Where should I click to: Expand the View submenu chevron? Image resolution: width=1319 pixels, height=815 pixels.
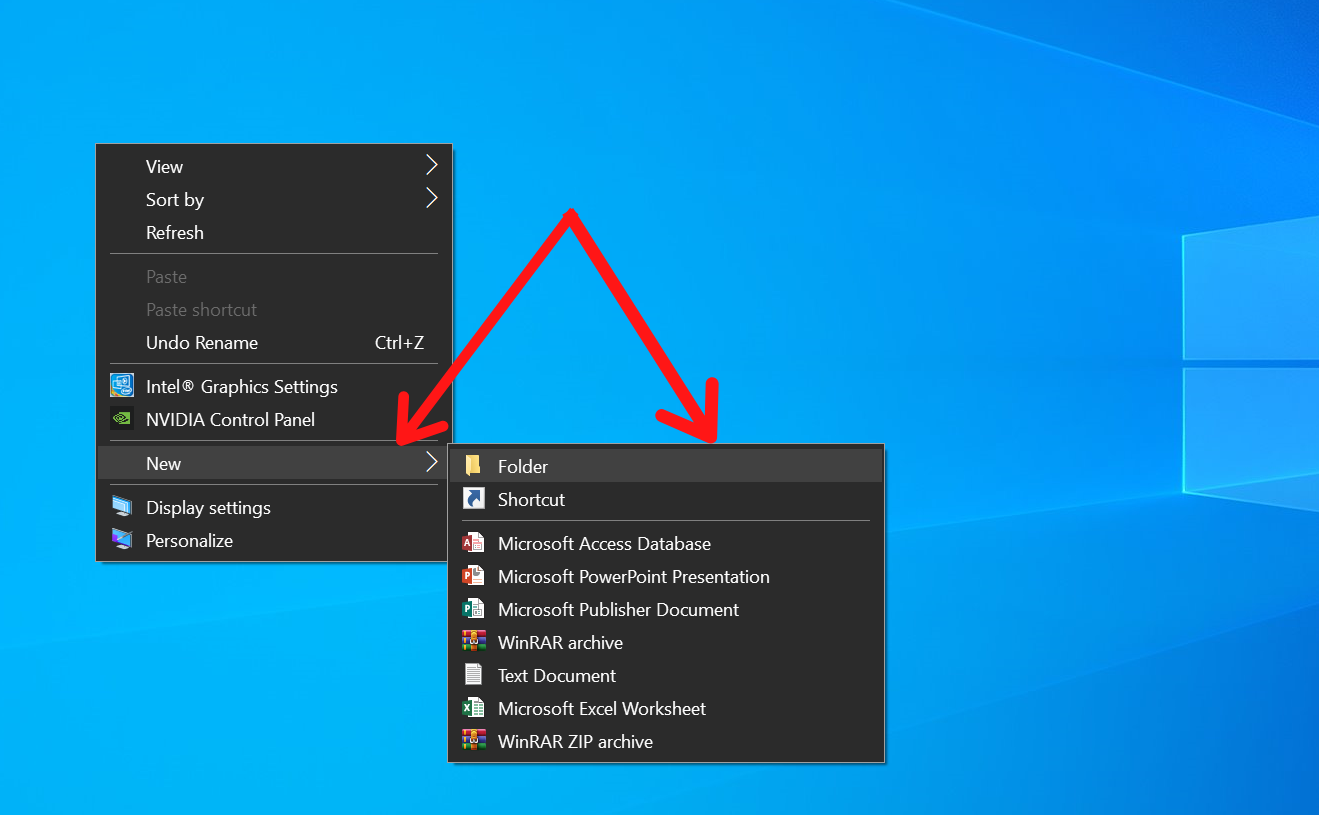pos(431,164)
